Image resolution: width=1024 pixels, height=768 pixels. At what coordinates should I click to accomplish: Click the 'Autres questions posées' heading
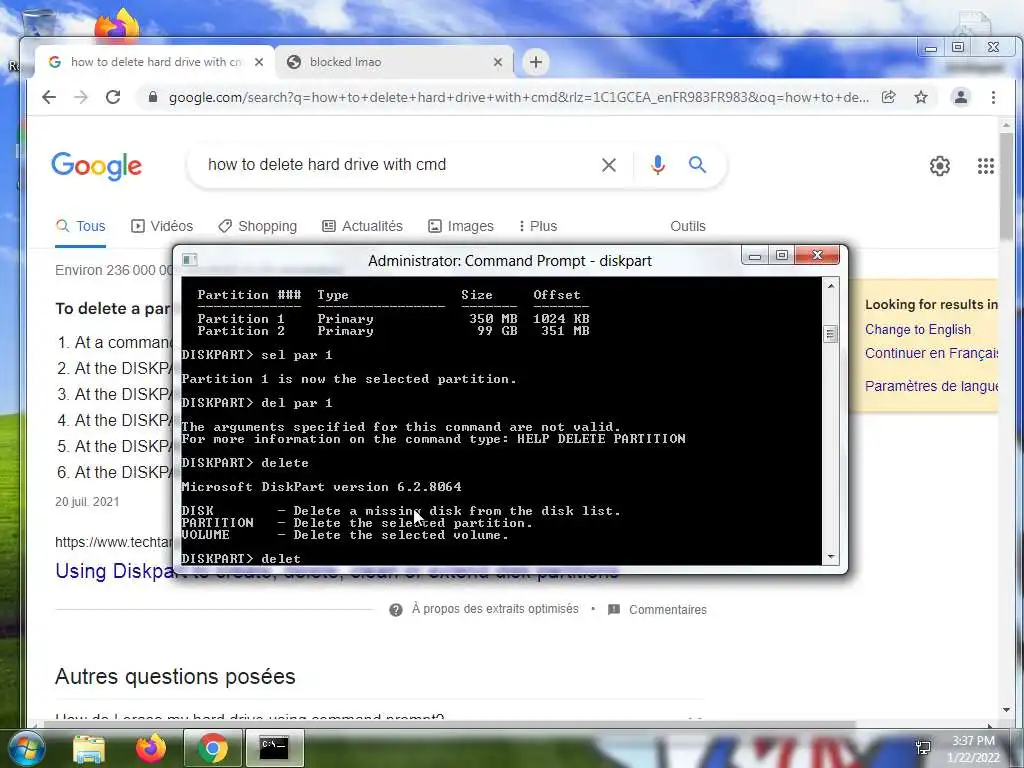175,677
